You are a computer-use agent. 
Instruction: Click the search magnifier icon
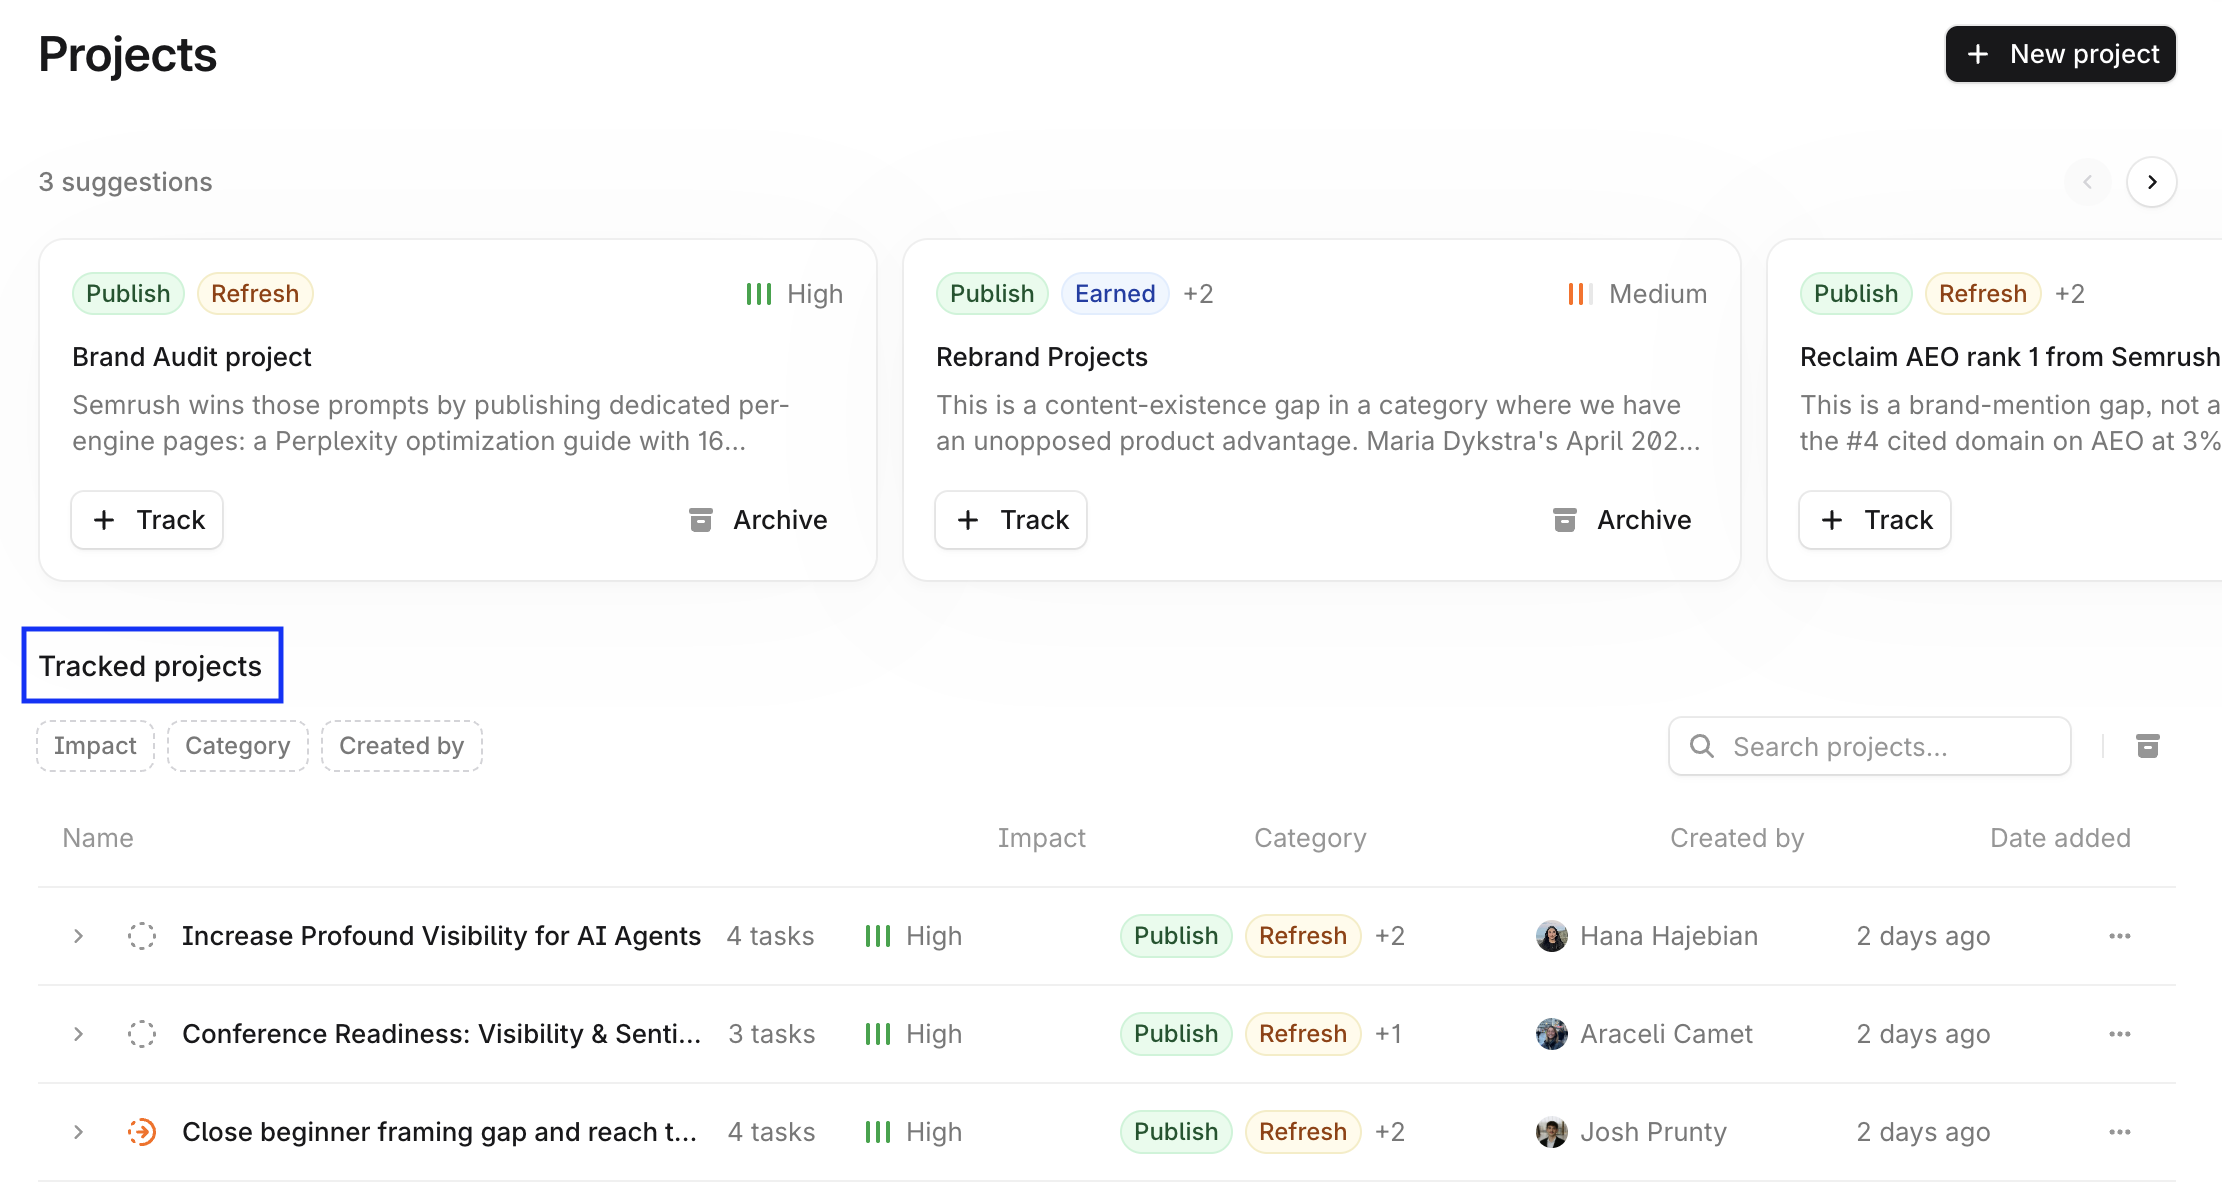click(x=1702, y=746)
